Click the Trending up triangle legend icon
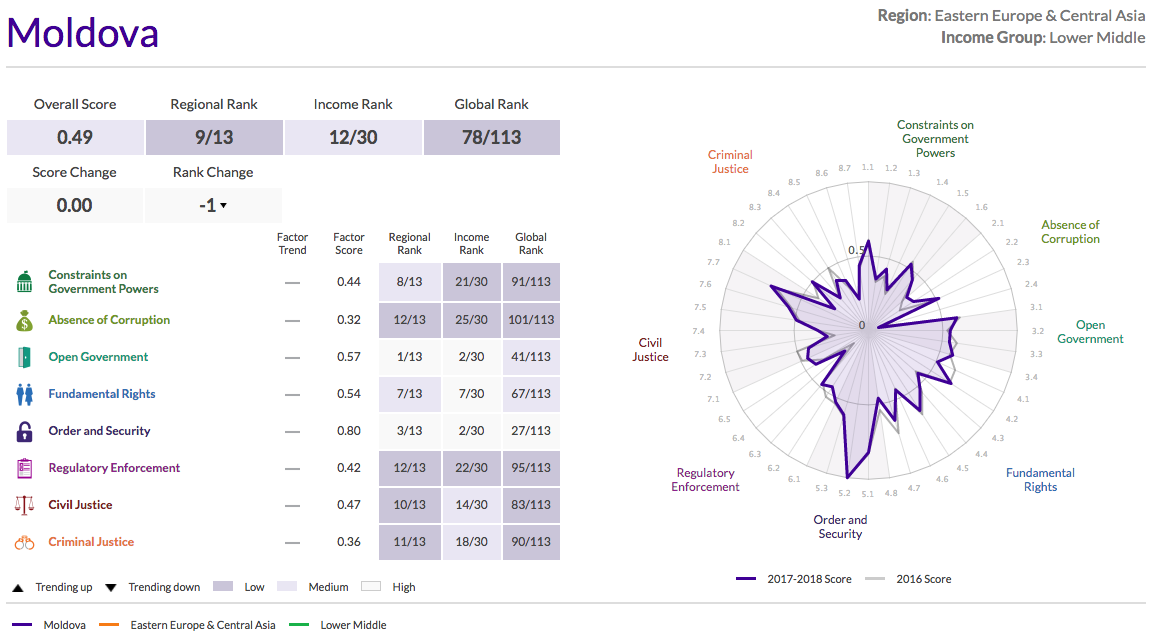Viewport: 1152px width, 639px height. [18, 588]
